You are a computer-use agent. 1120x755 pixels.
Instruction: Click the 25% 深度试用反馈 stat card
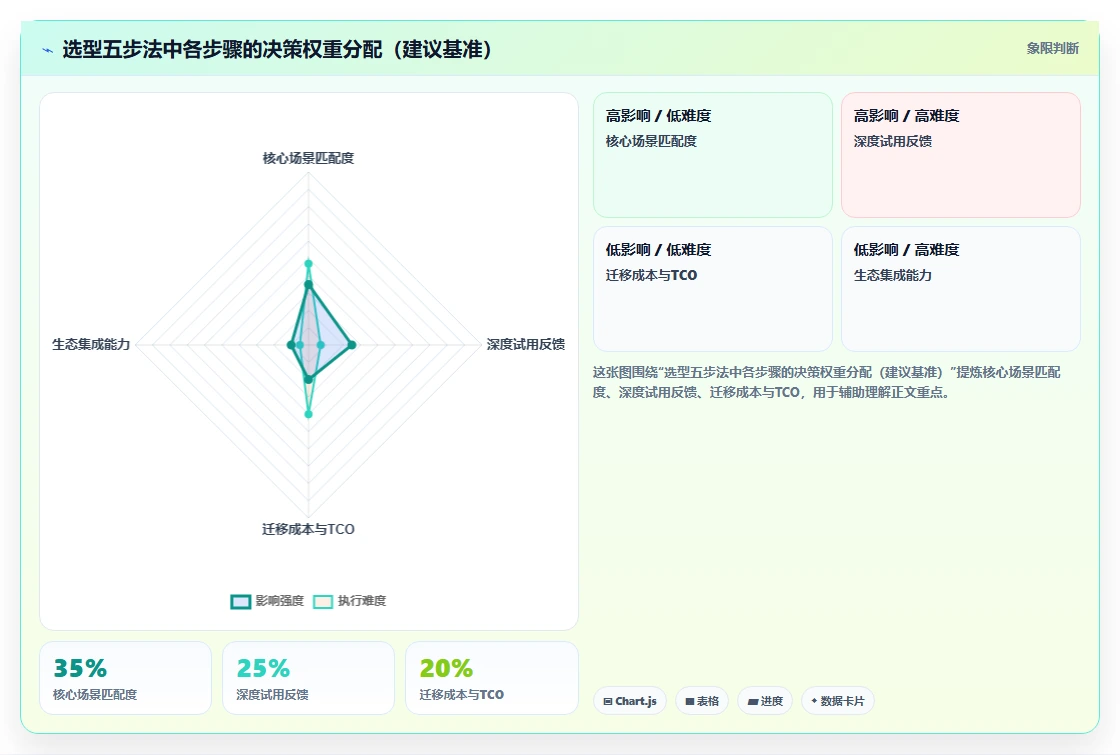coord(309,678)
